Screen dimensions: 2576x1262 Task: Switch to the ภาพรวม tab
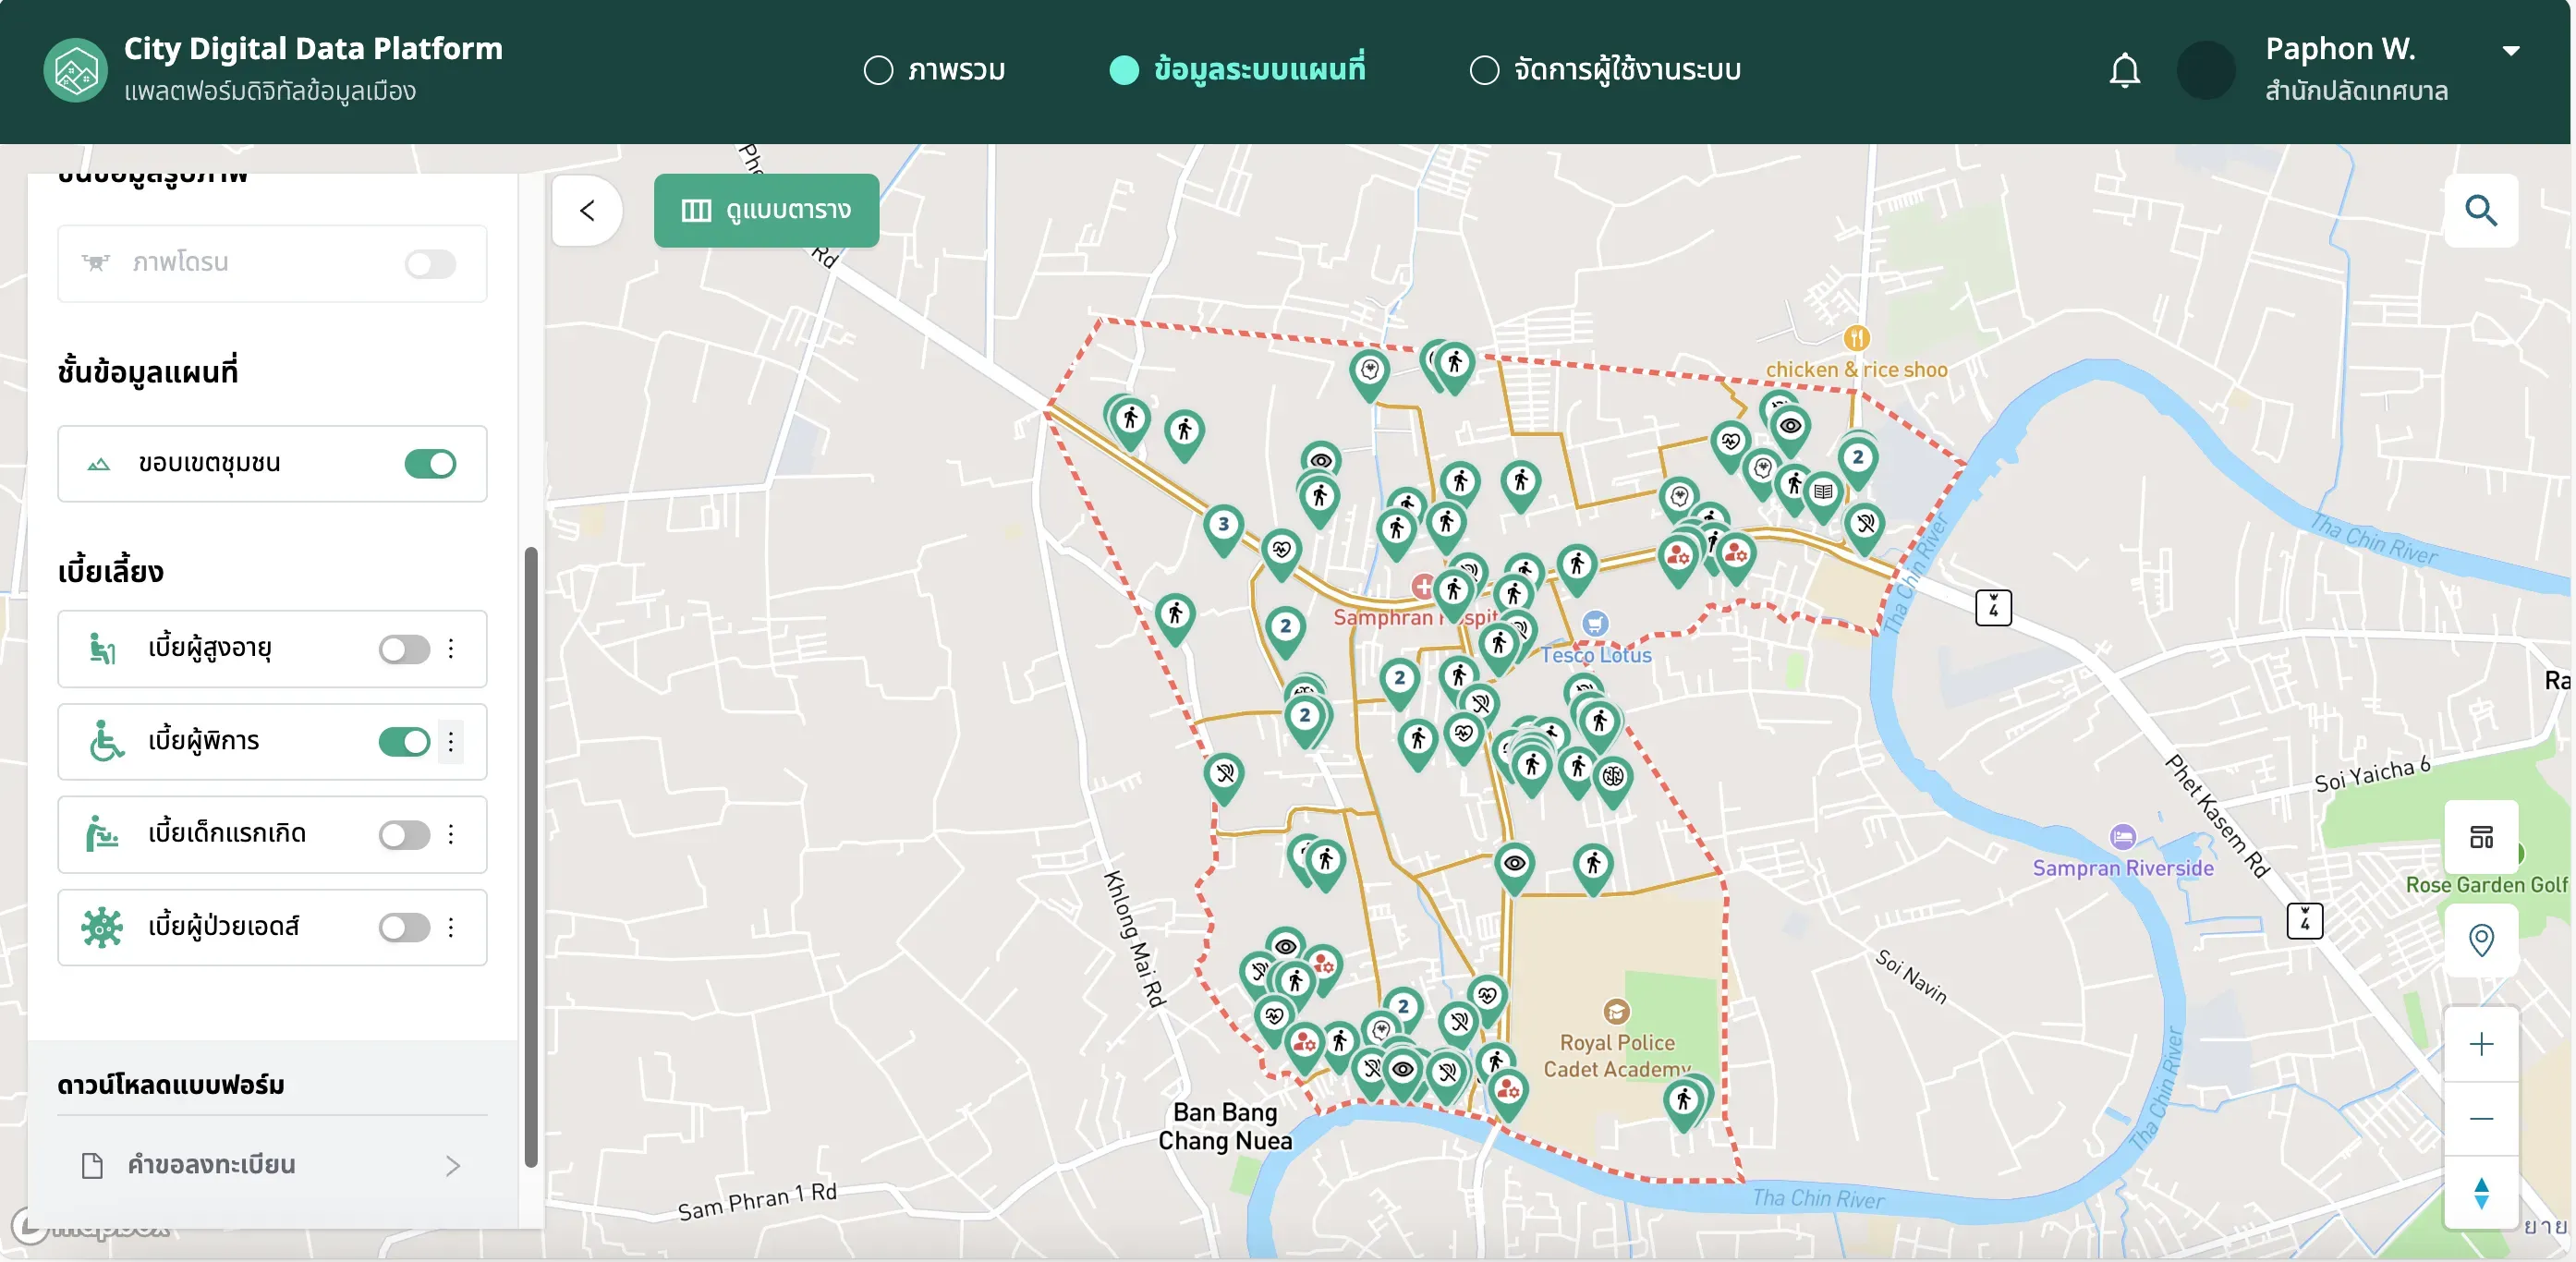[x=934, y=71]
